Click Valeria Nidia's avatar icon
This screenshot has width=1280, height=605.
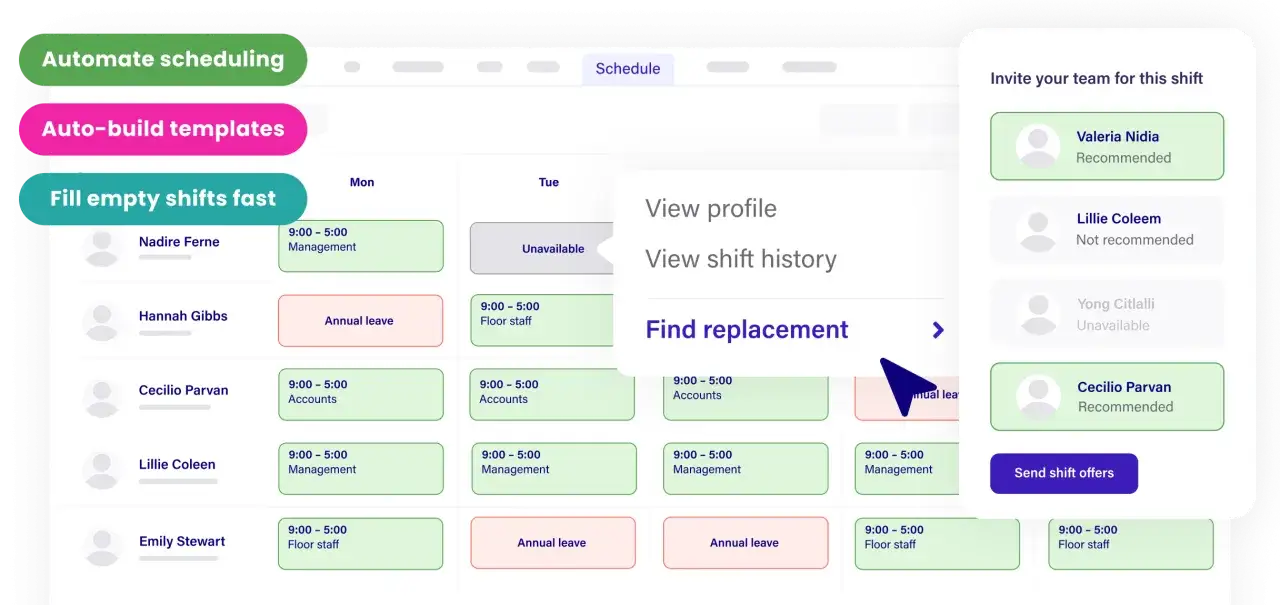pos(1038,146)
